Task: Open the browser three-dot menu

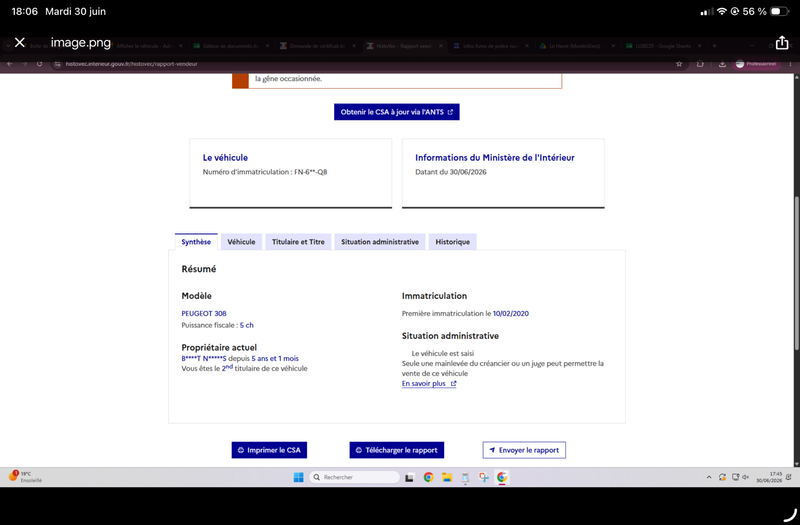Action: [x=790, y=64]
